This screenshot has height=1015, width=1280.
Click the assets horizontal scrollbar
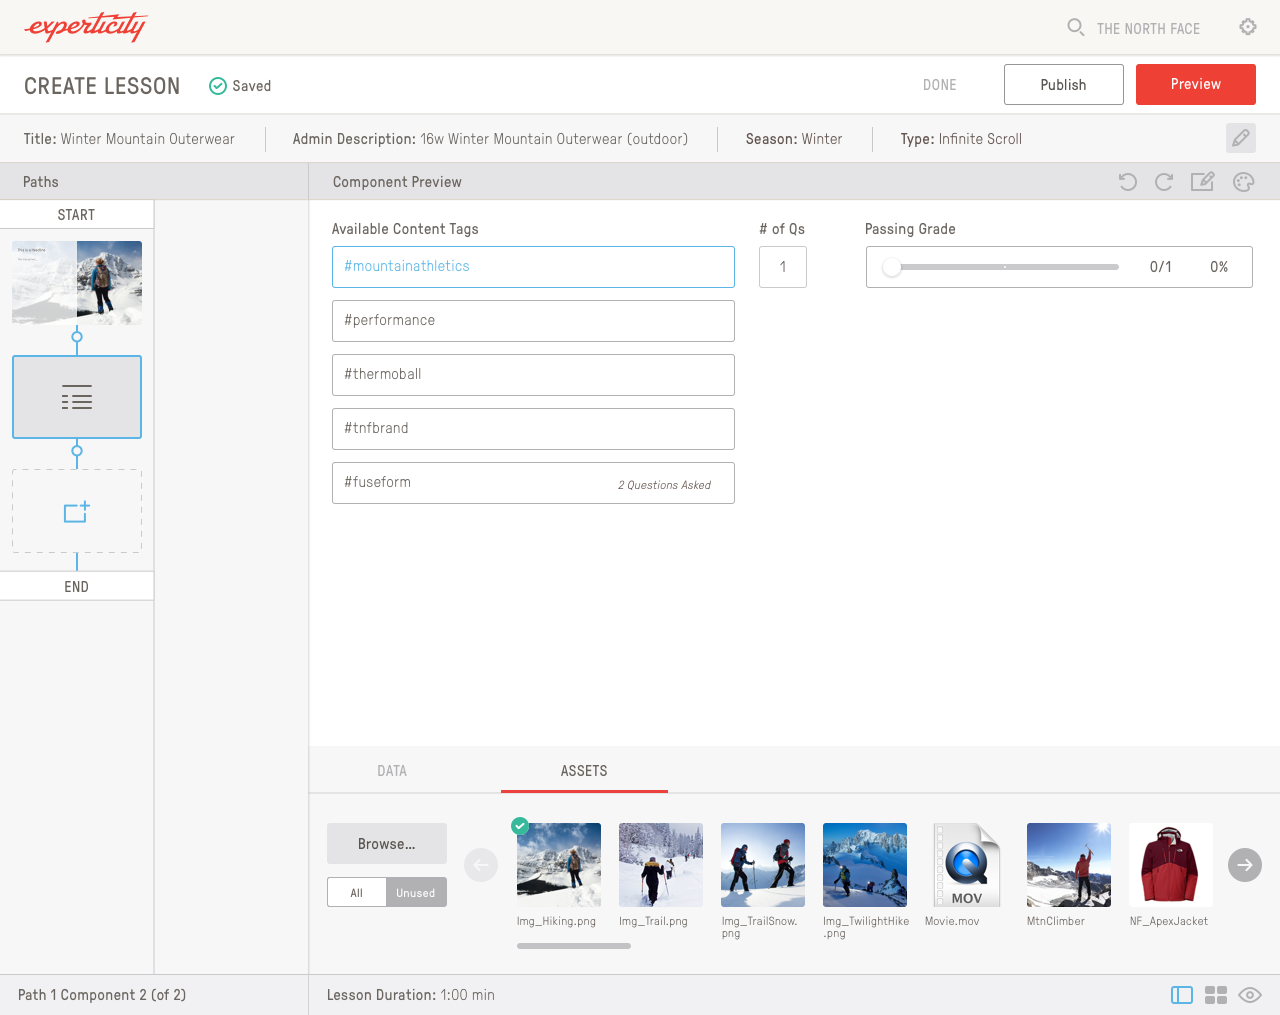coord(574,946)
